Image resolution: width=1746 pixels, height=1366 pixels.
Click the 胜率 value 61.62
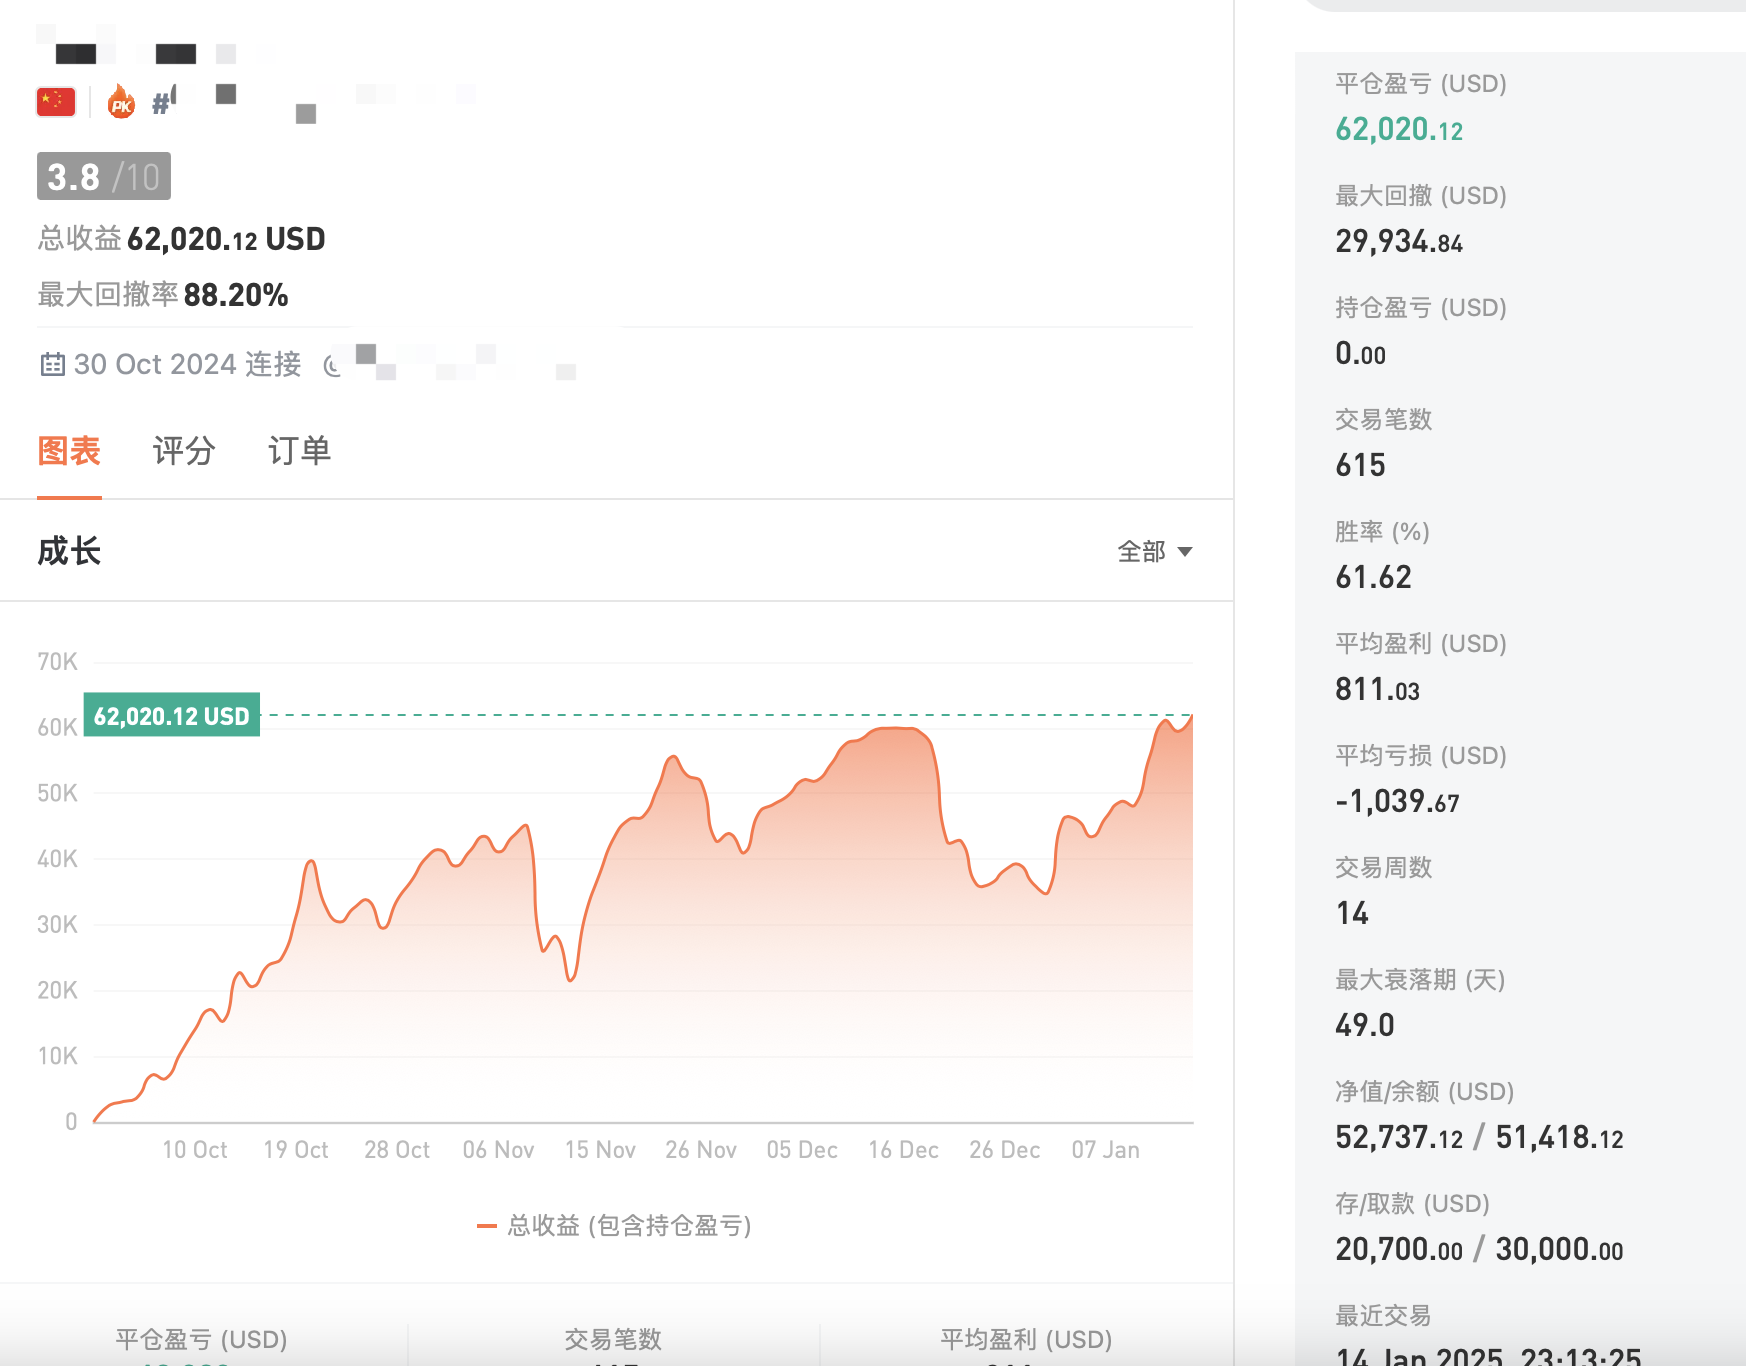click(x=1374, y=577)
